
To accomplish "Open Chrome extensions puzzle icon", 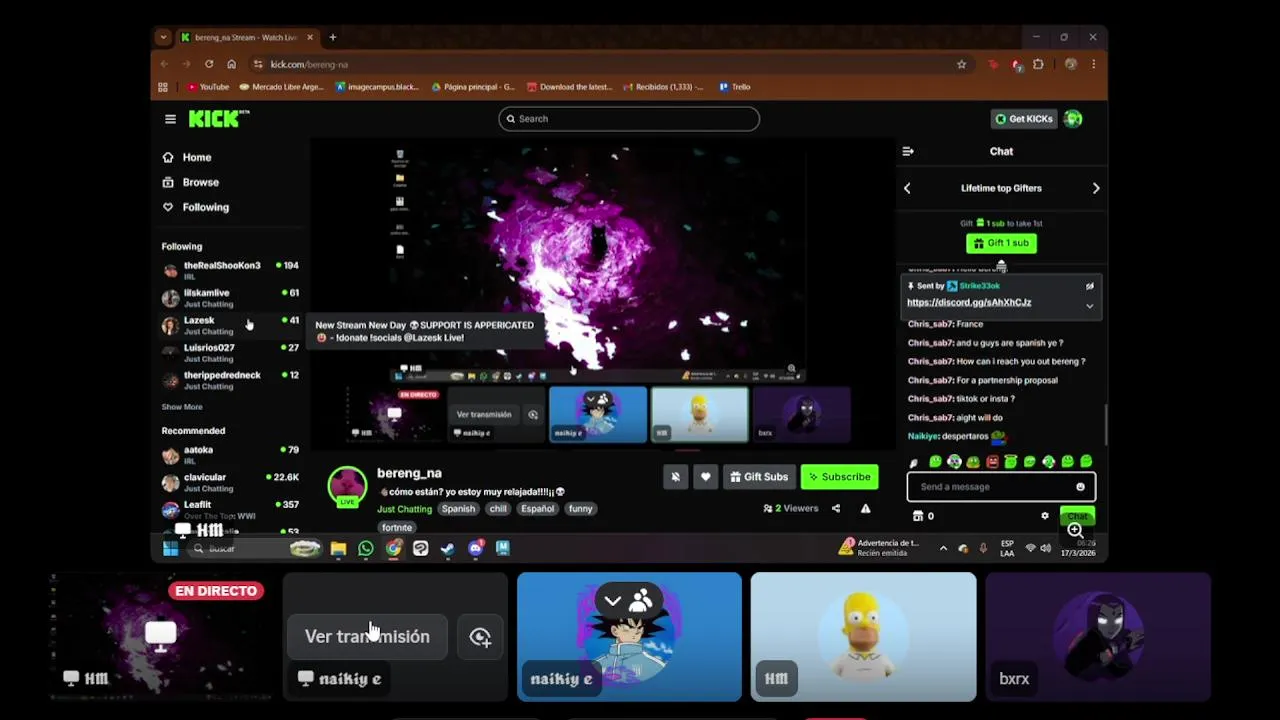I will coord(1038,64).
